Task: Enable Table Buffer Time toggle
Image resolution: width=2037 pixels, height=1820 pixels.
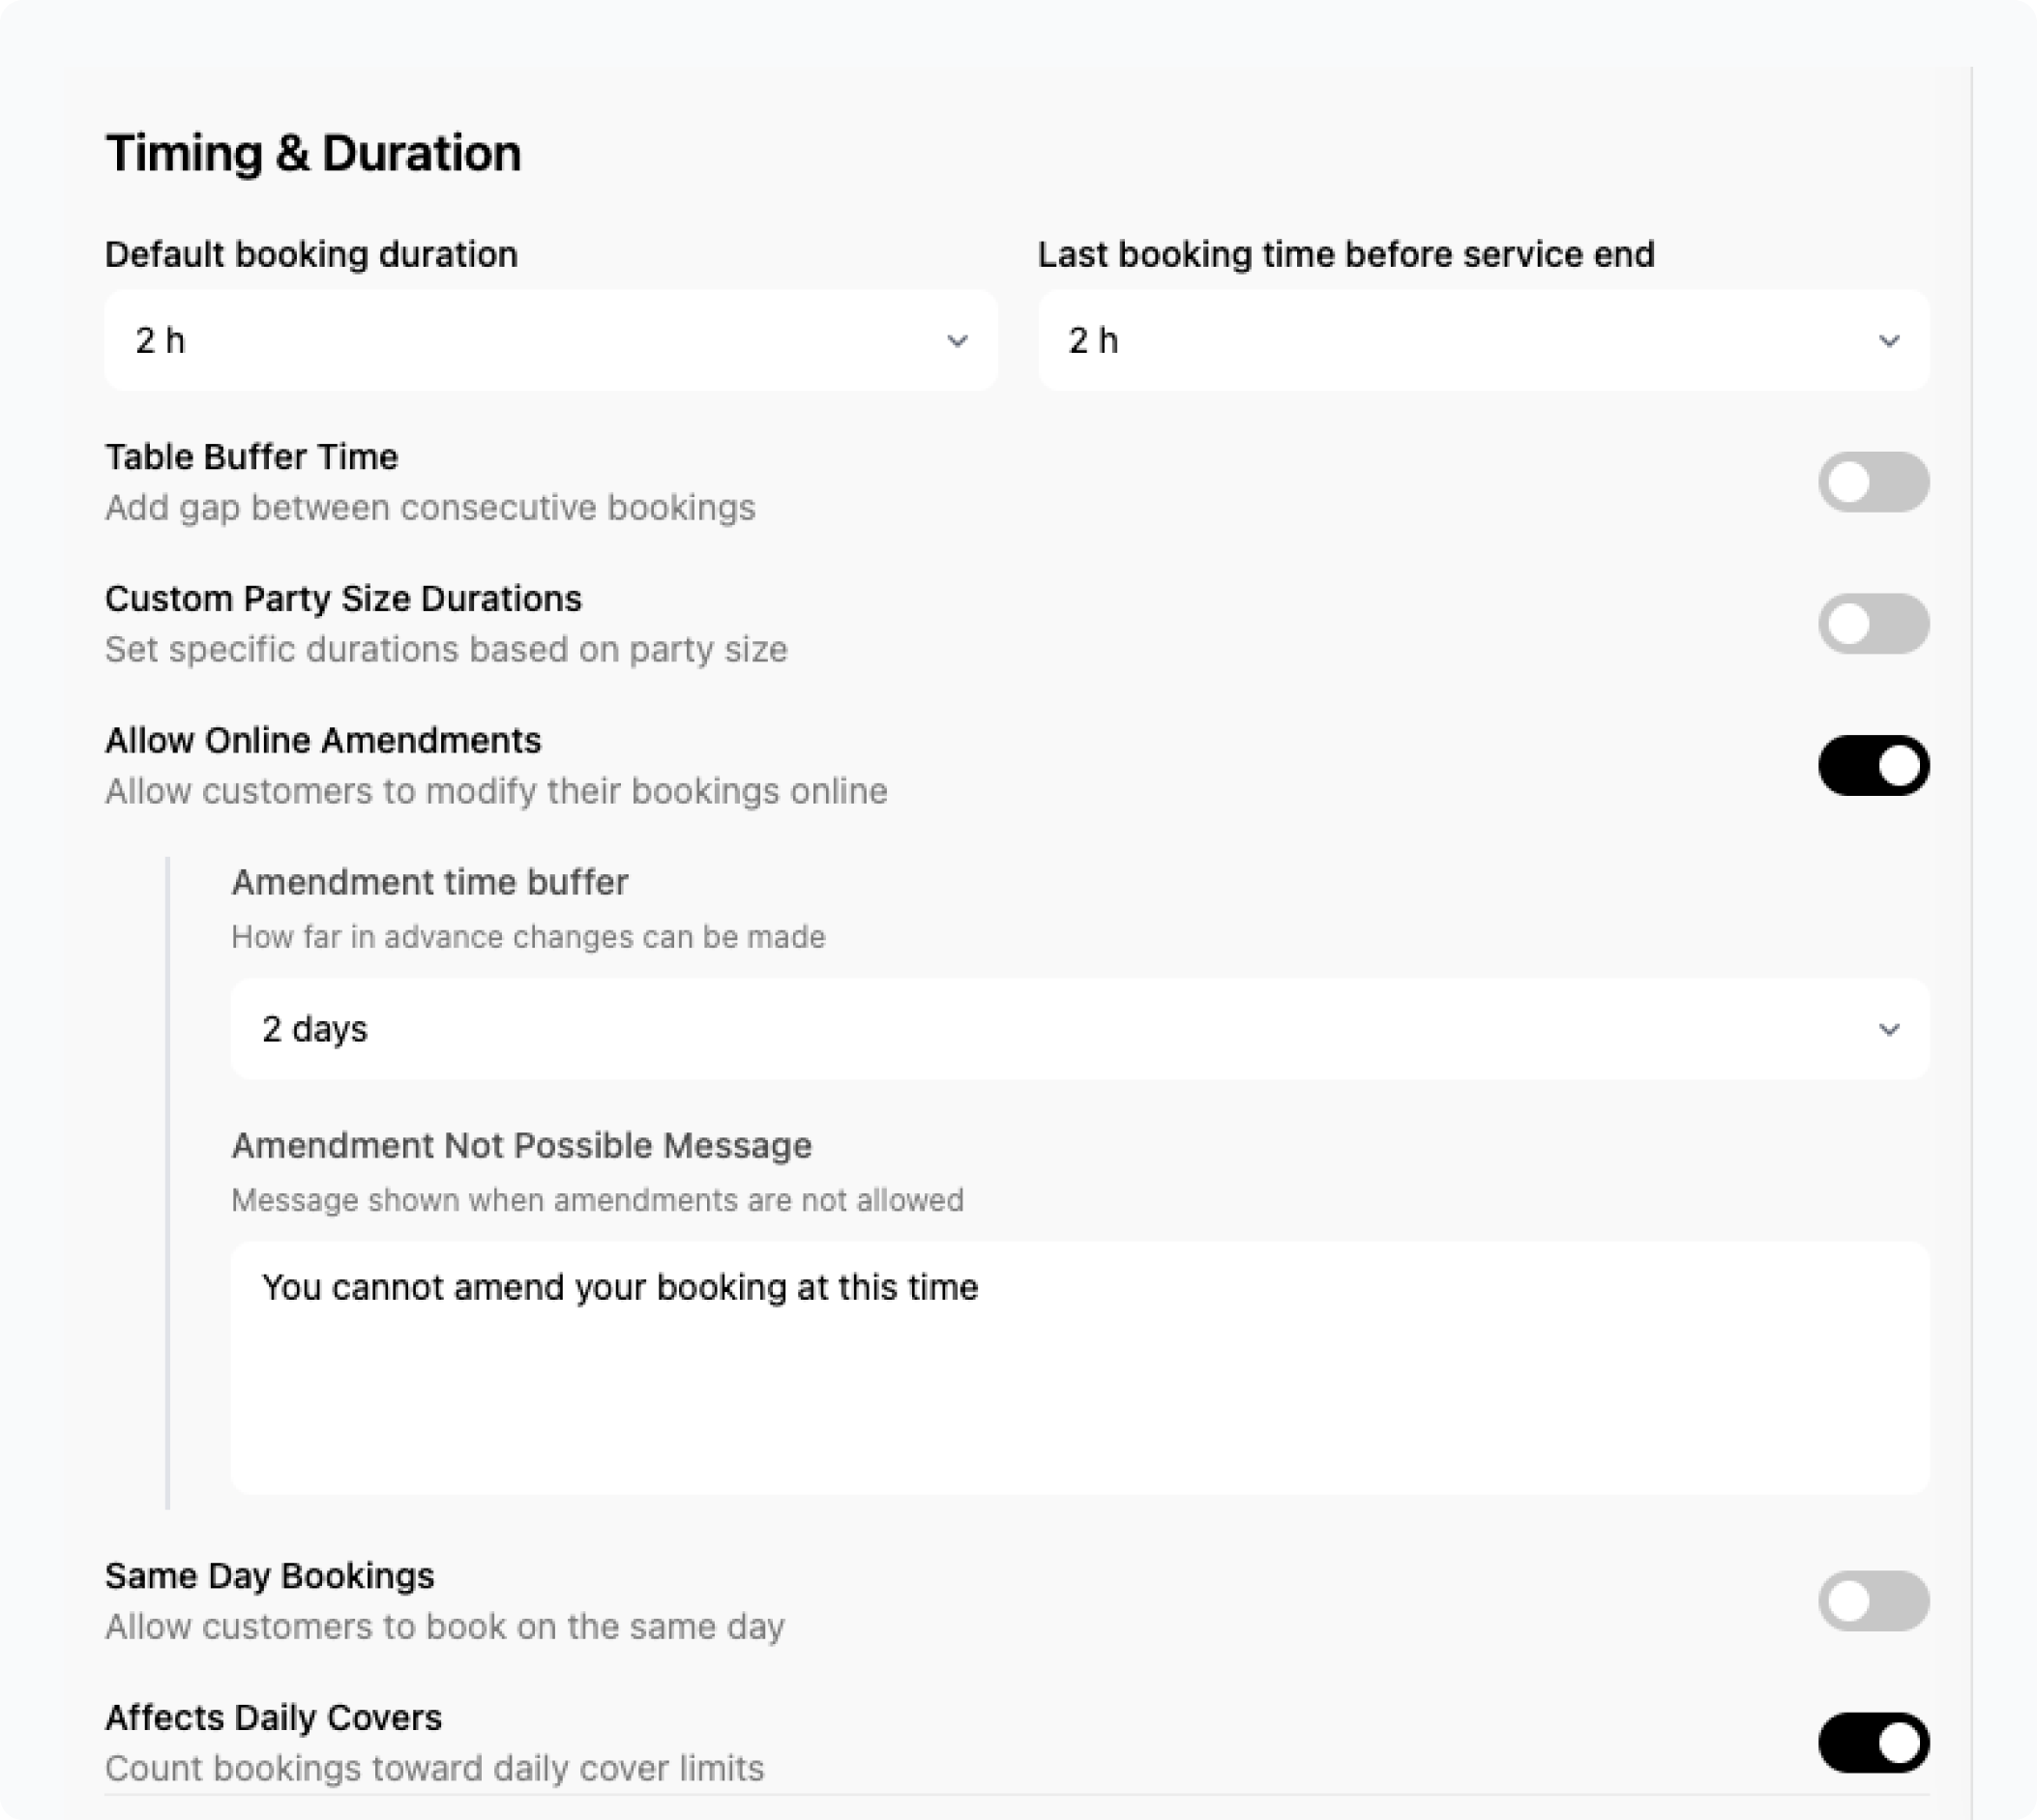Action: click(x=1873, y=482)
